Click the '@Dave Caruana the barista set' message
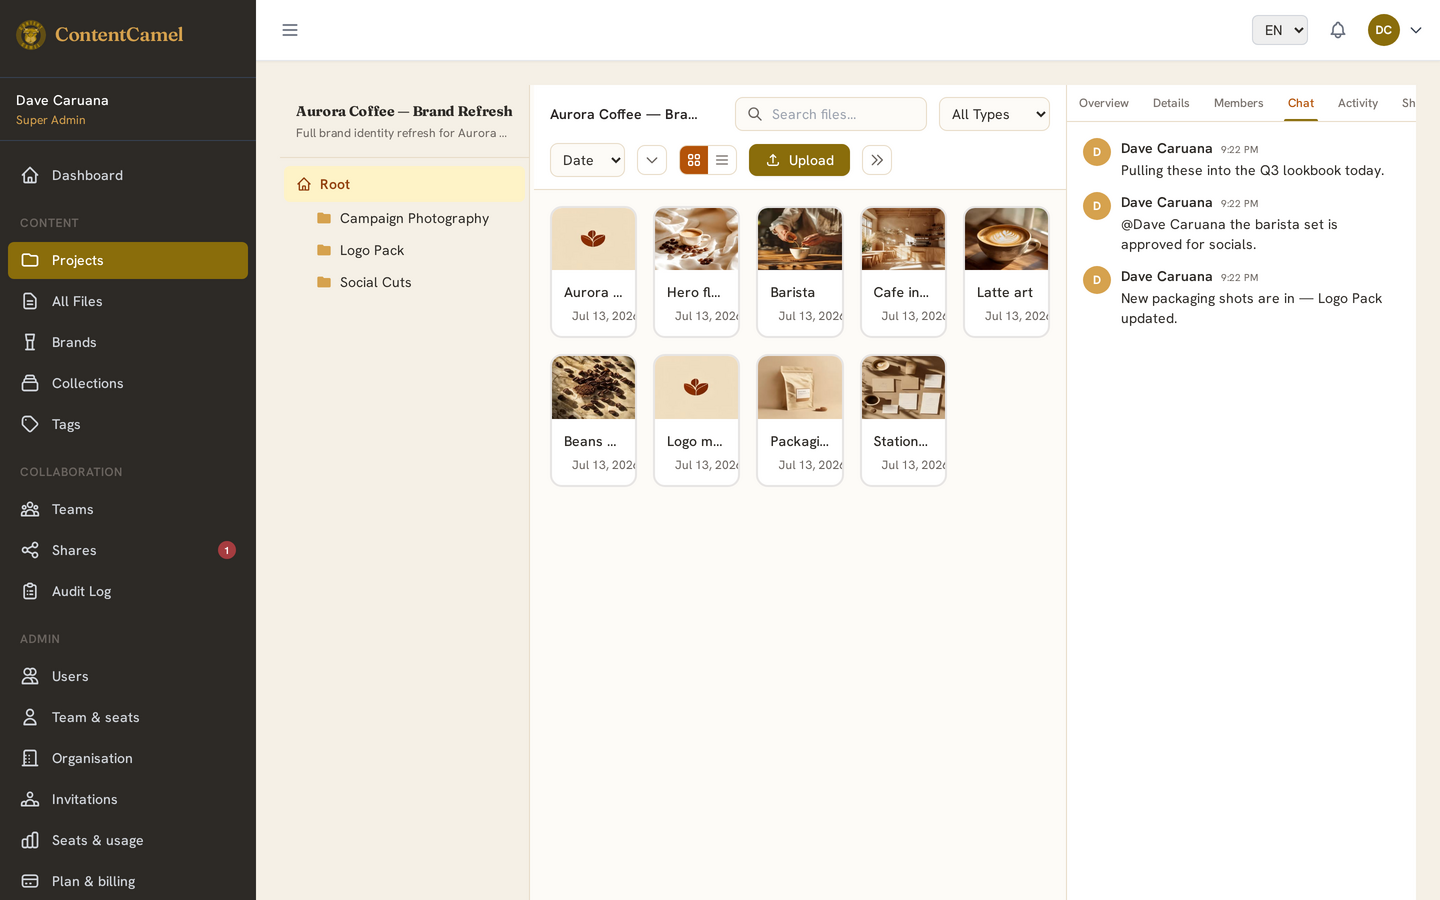1440x900 pixels. (1229, 234)
